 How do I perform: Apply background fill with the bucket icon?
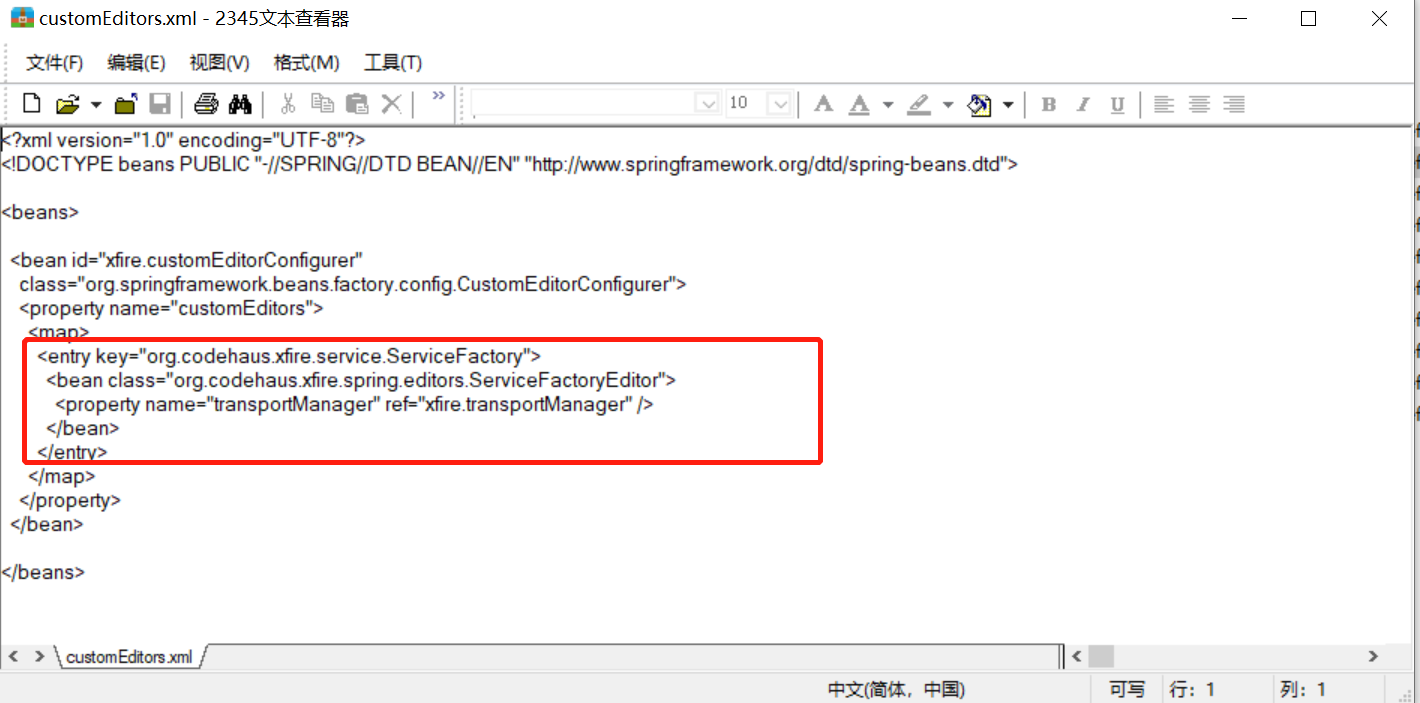point(979,104)
